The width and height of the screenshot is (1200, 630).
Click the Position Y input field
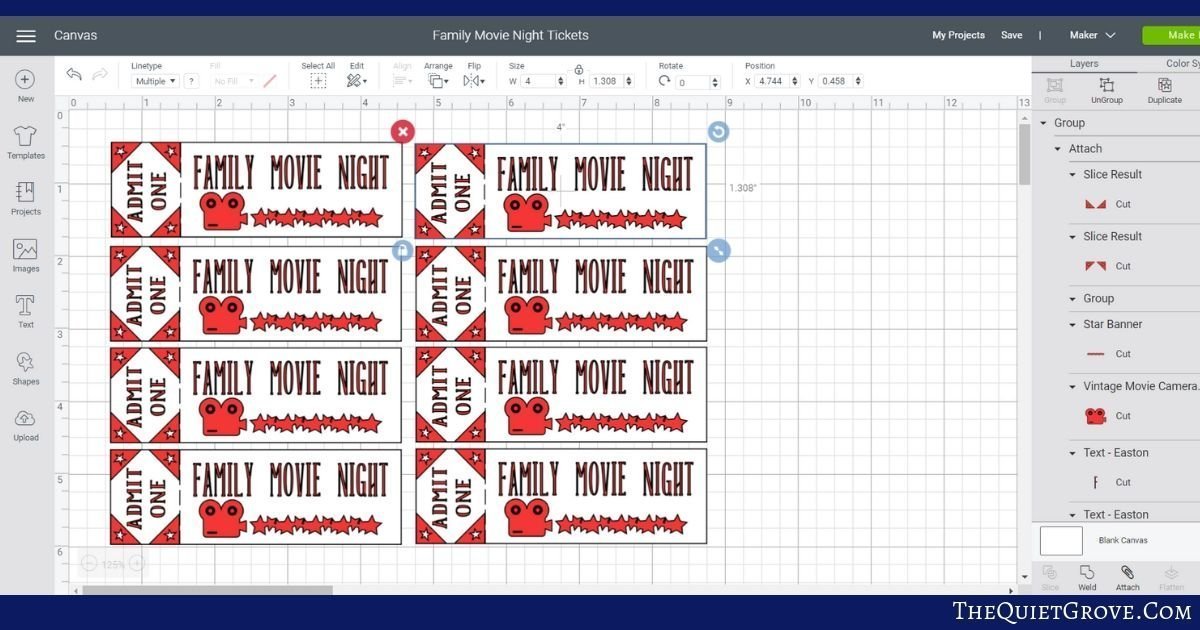[839, 81]
